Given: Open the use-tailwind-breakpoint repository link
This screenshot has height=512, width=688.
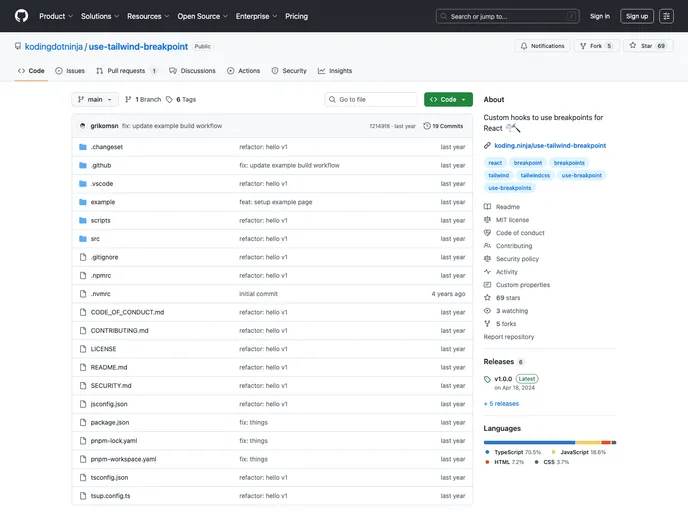Looking at the screenshot, I should click(x=138, y=47).
